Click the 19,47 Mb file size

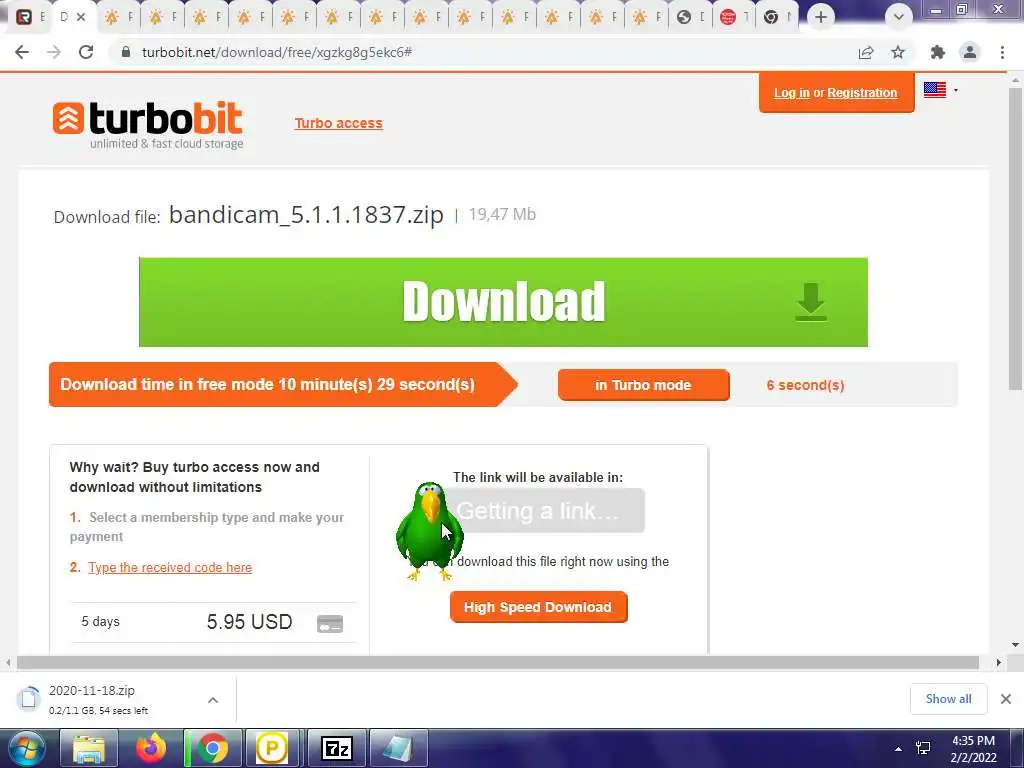(502, 214)
